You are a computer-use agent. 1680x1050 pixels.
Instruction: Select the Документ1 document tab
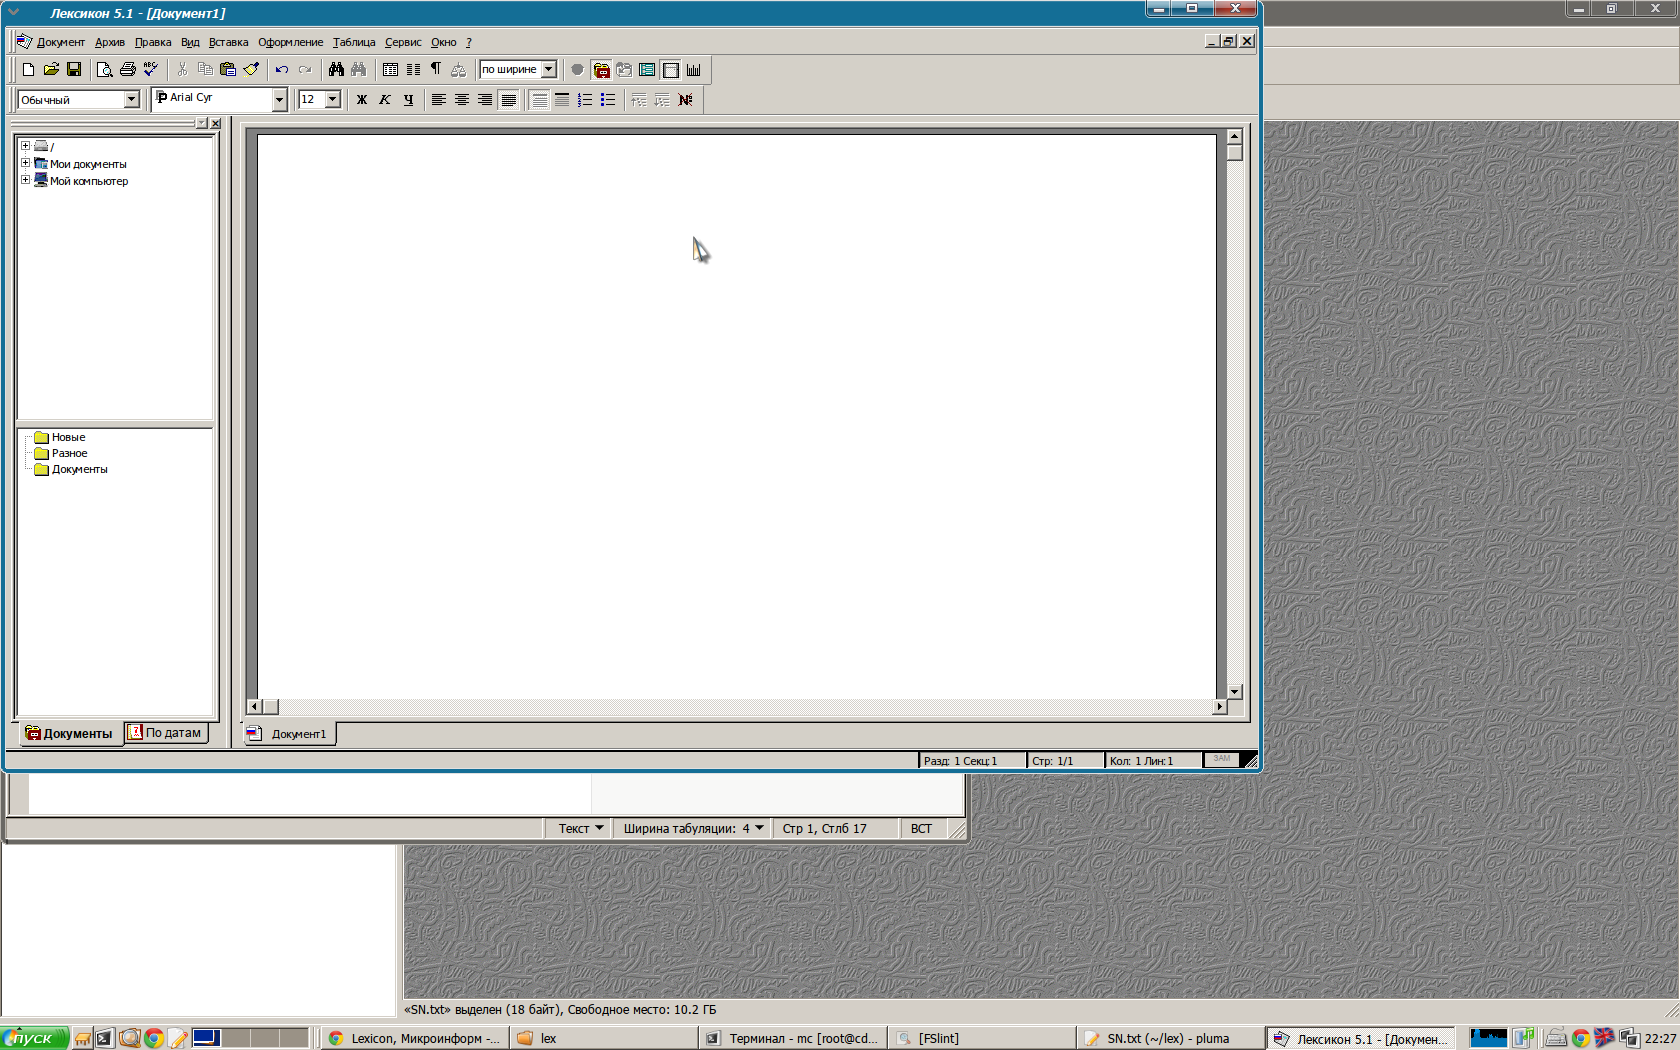[289, 734]
